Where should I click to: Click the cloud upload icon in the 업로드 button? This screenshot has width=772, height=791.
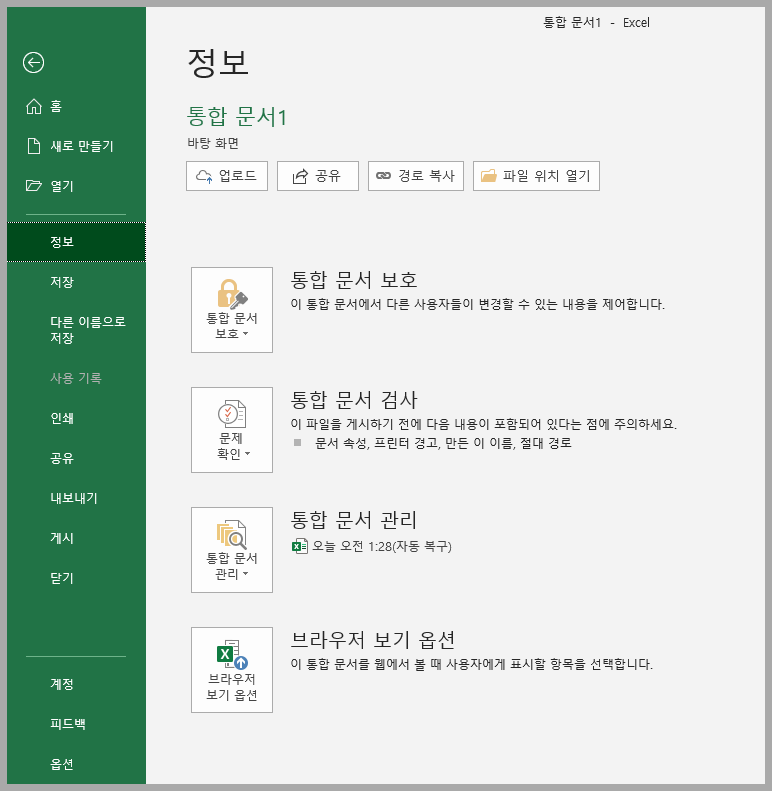pos(204,176)
